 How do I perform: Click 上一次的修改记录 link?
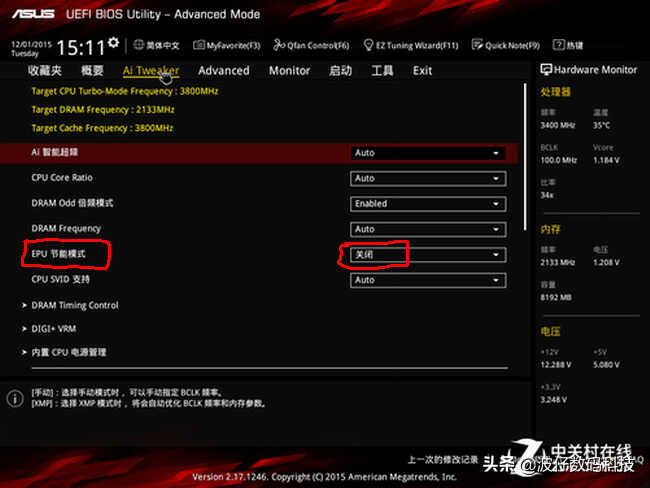pyautogui.click(x=442, y=459)
